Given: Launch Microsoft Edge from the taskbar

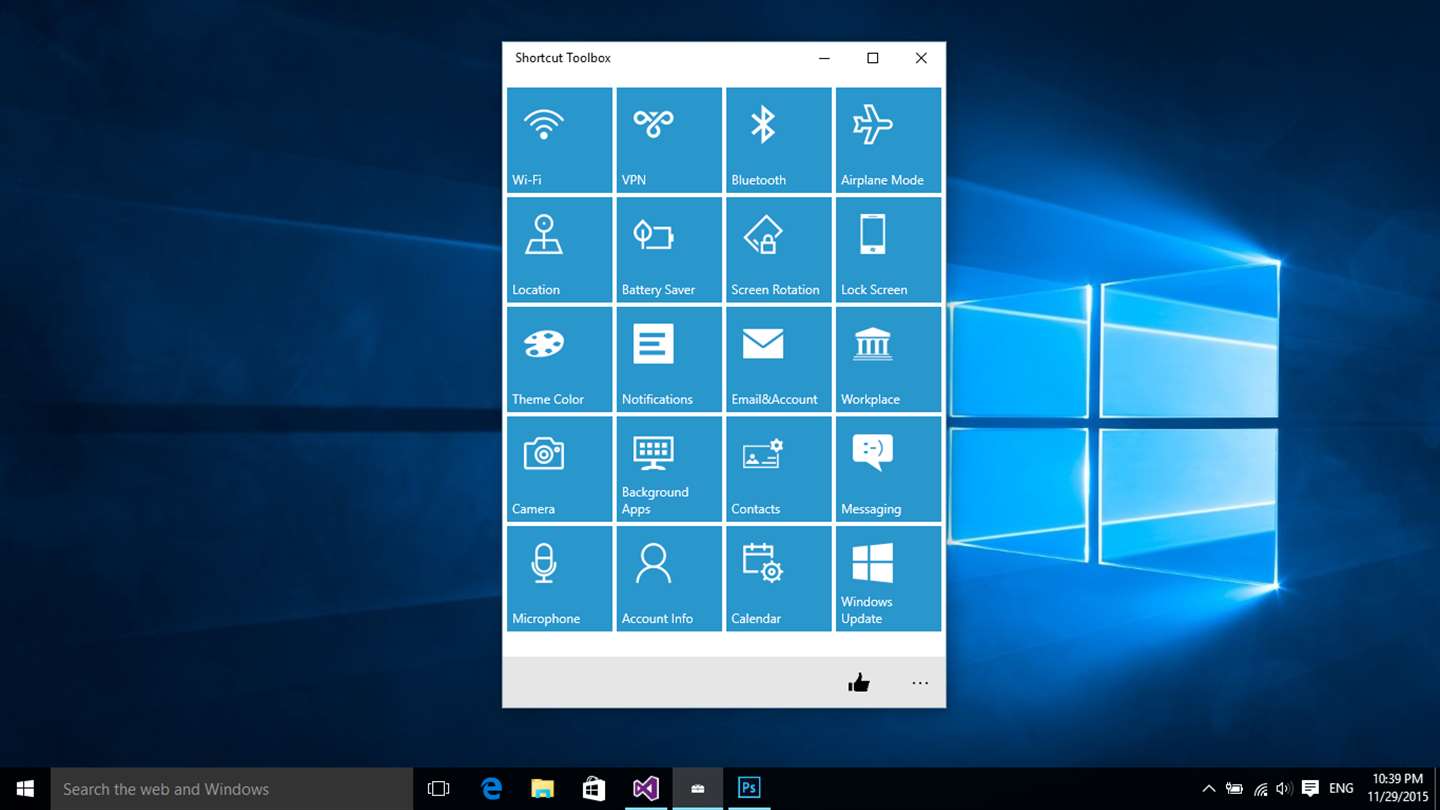Looking at the screenshot, I should click(491, 789).
